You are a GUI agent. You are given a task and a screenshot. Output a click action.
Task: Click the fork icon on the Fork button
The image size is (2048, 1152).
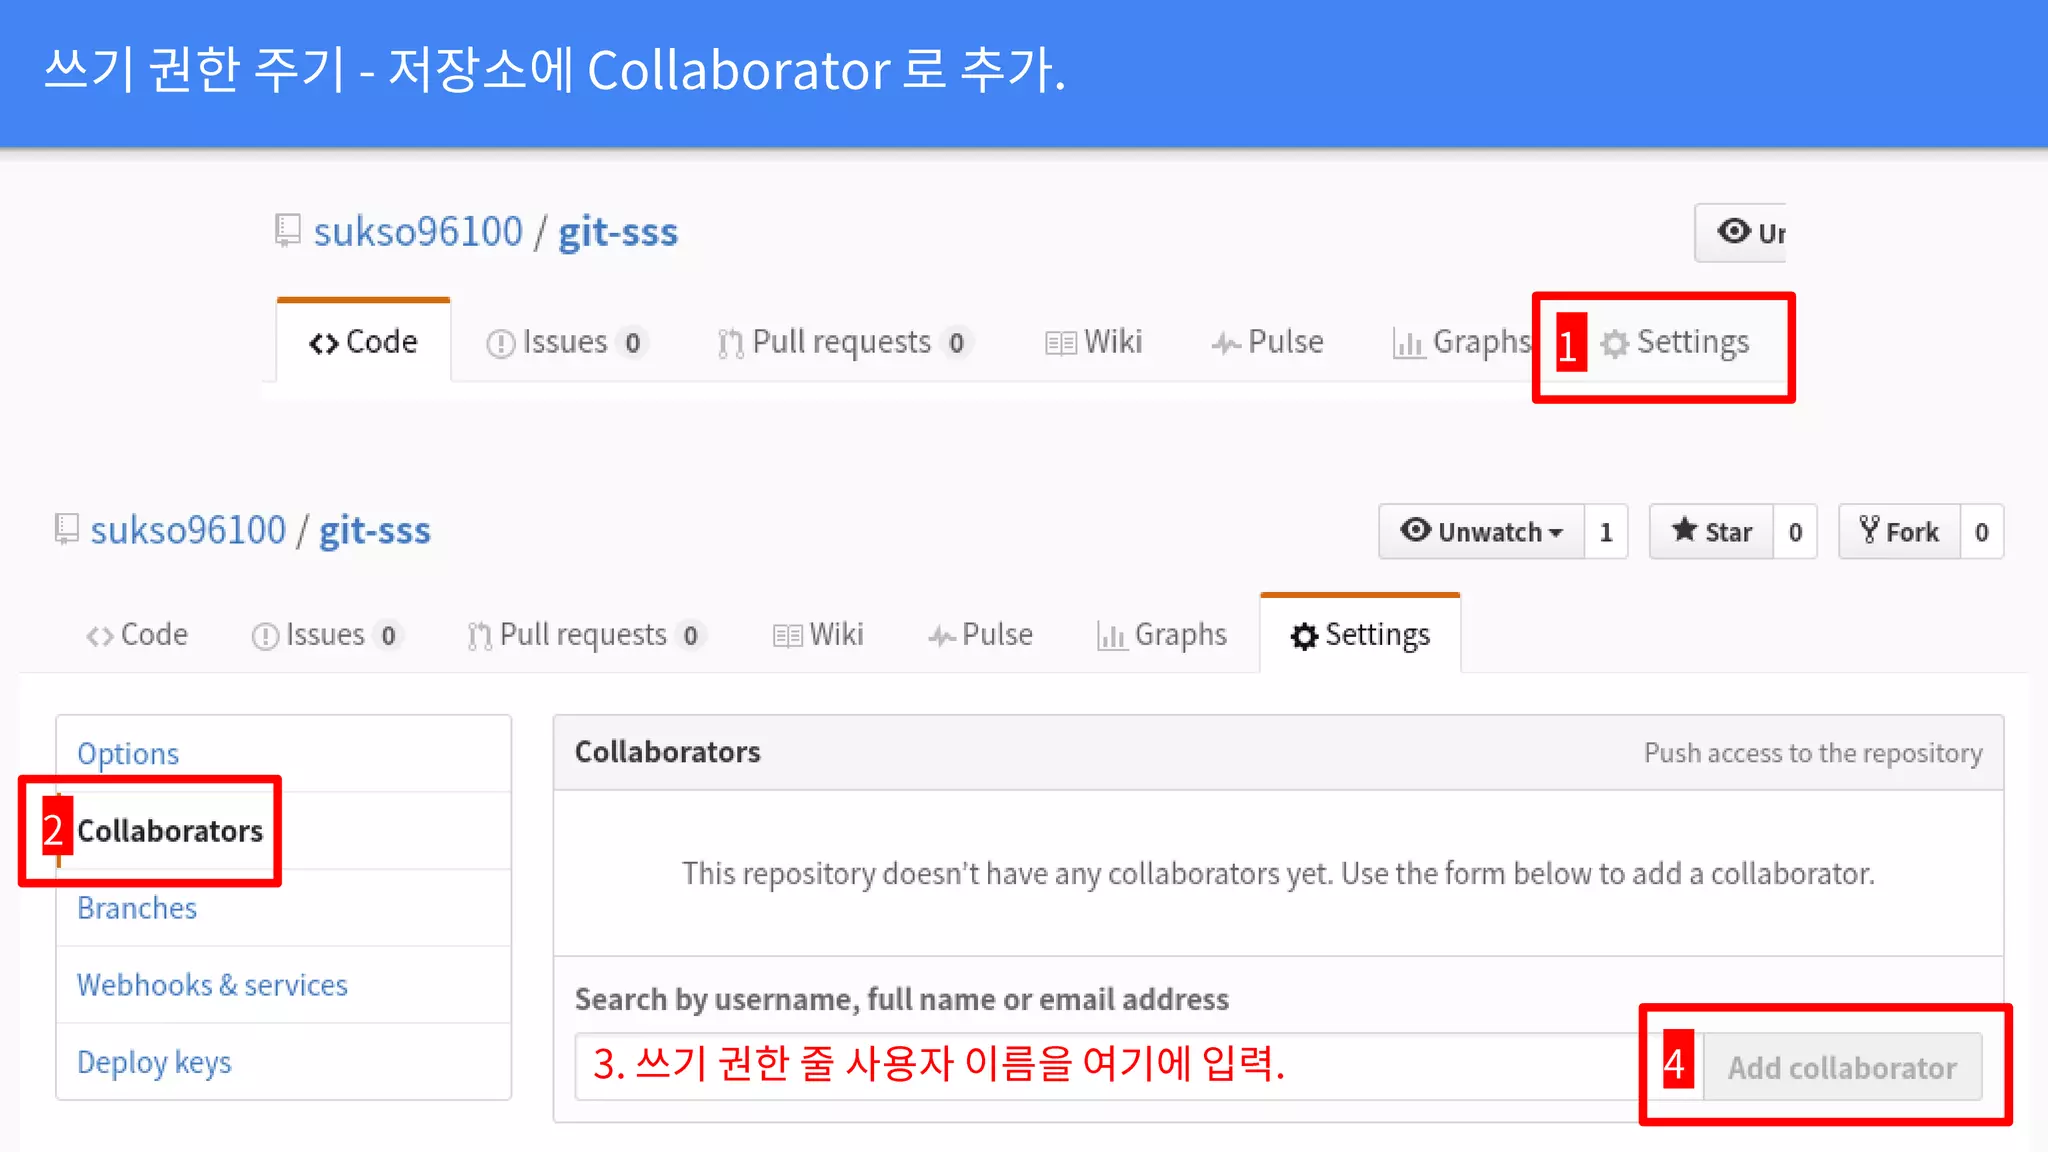[x=1868, y=530]
